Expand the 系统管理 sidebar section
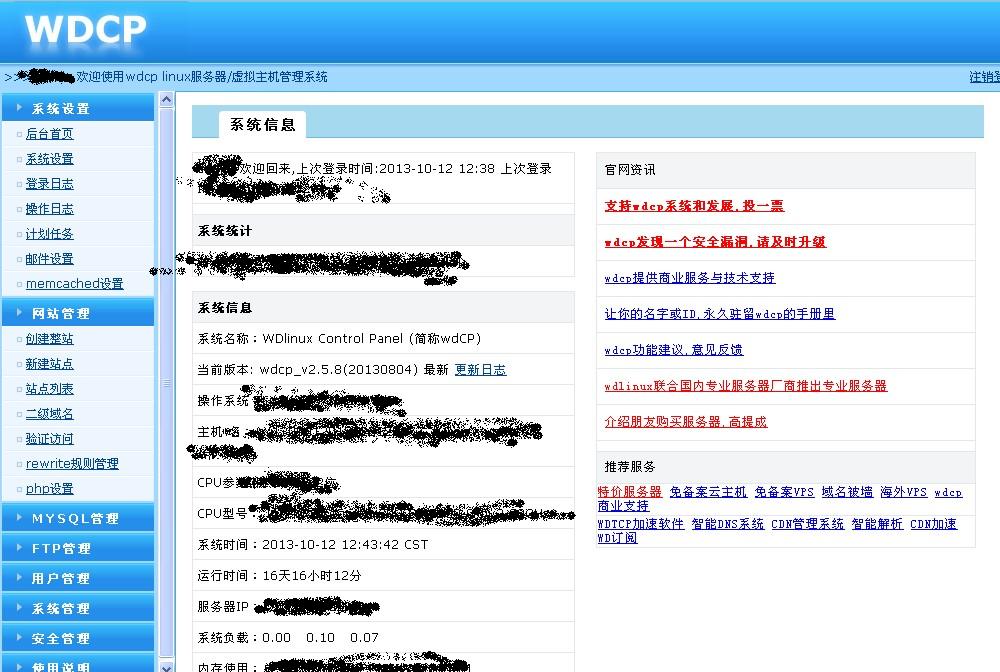The width and height of the screenshot is (1000, 672). [x=78, y=608]
